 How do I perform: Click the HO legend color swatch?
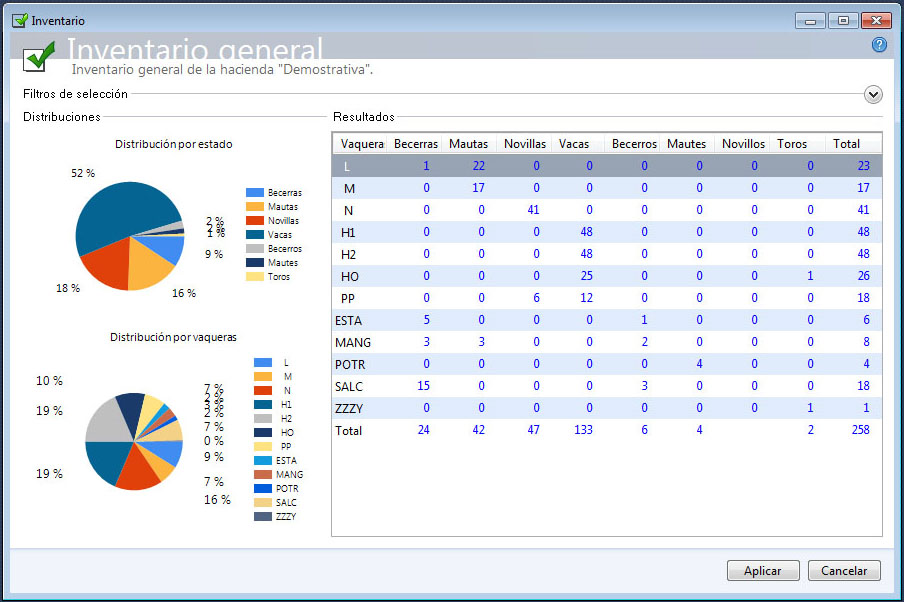point(263,432)
